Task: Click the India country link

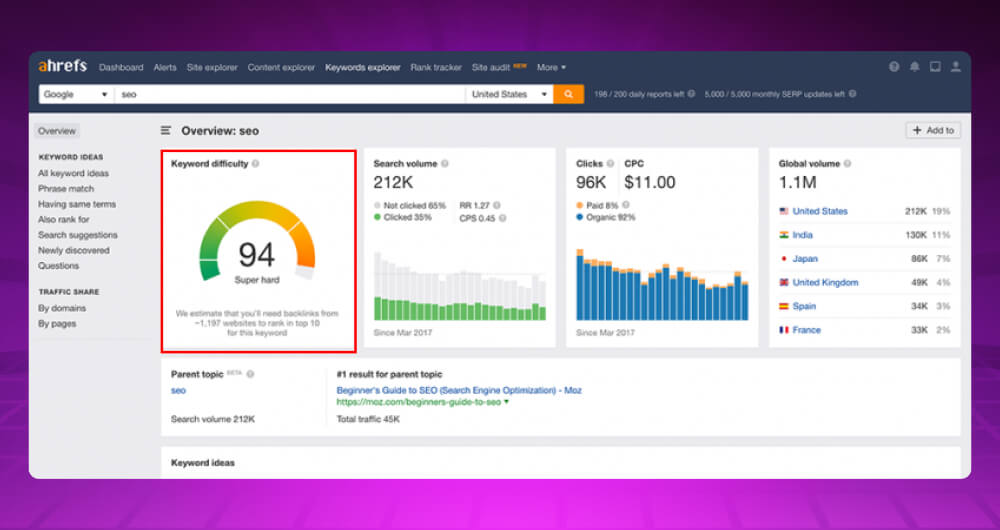Action: click(x=802, y=235)
